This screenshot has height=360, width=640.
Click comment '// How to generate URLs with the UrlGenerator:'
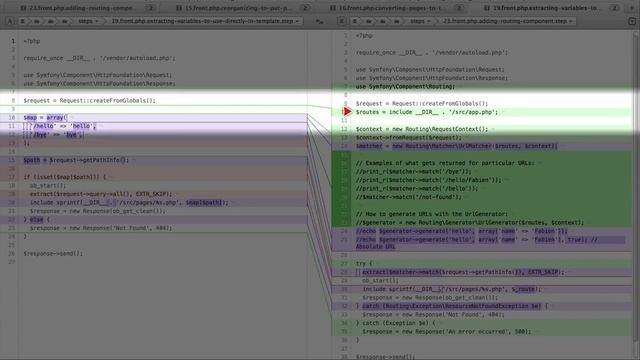coord(431,214)
